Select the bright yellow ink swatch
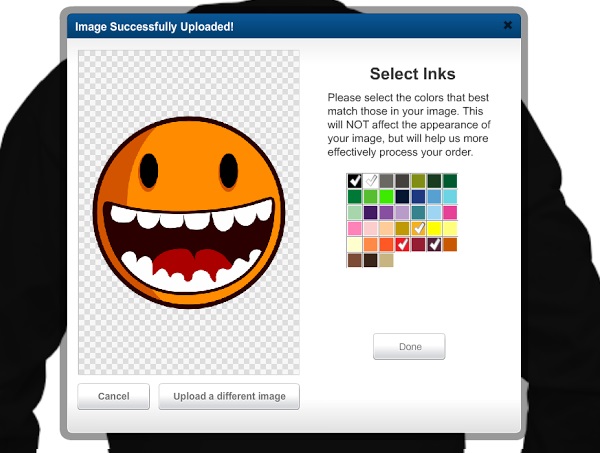This screenshot has width=600, height=453. 435,228
